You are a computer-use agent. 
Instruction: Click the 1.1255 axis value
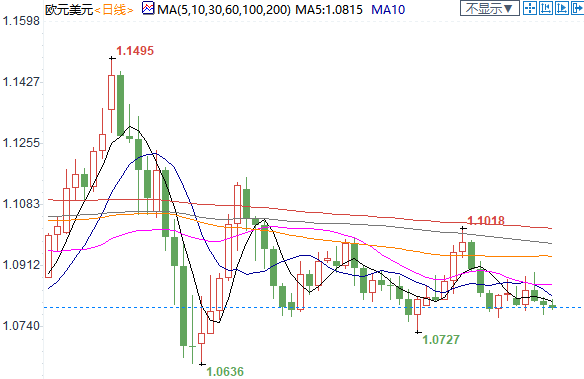pyautogui.click(x=21, y=143)
